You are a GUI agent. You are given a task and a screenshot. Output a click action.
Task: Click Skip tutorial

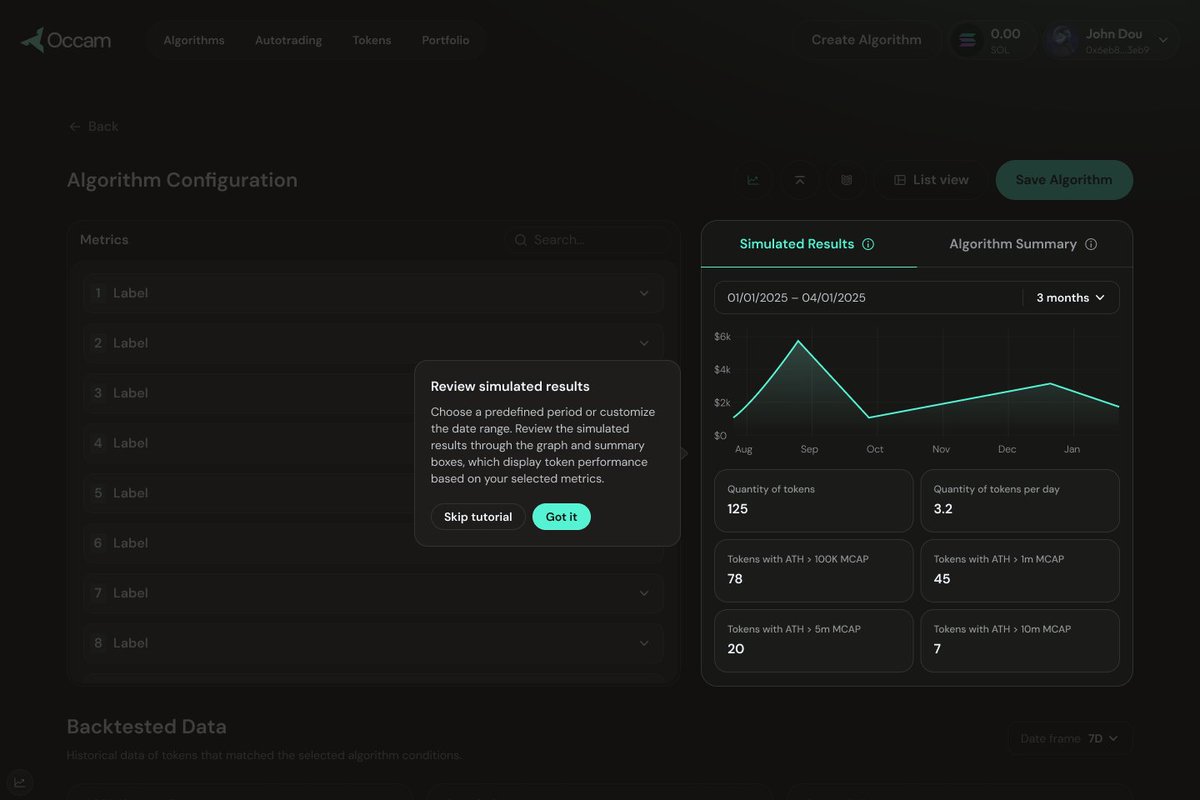click(478, 517)
